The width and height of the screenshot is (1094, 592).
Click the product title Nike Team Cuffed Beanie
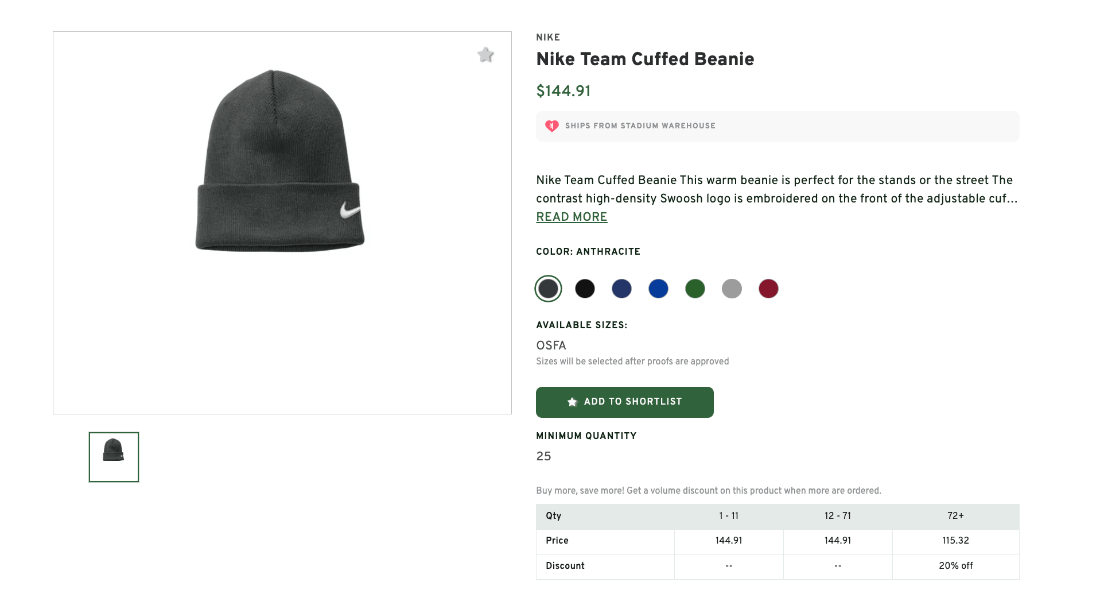tap(644, 59)
